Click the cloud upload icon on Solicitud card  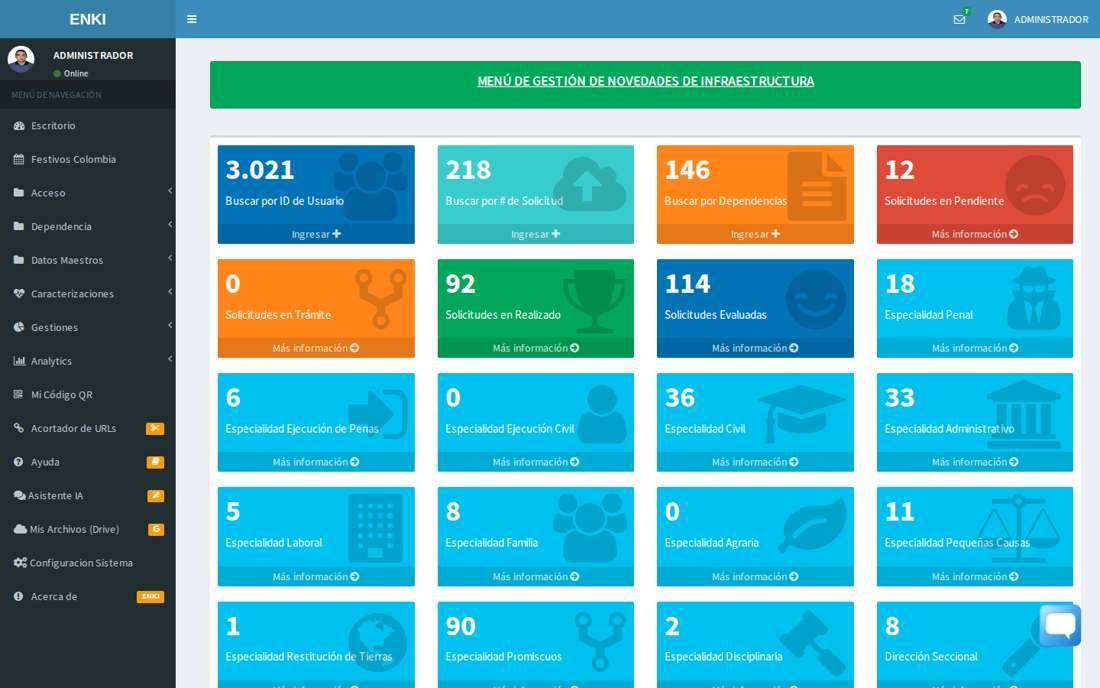(589, 184)
